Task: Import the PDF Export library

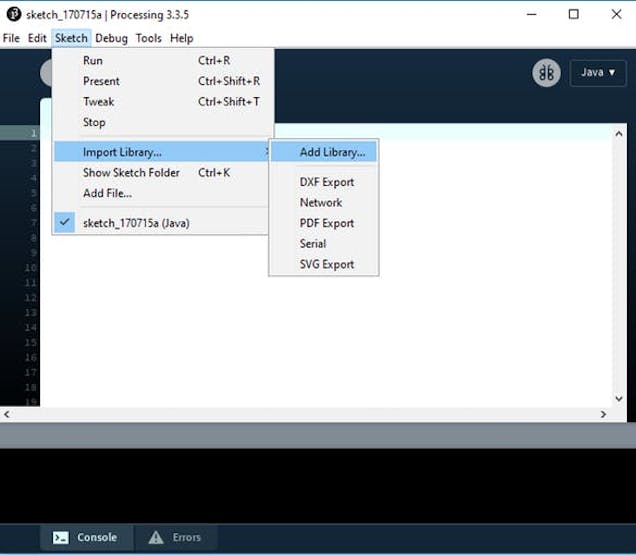Action: tap(324, 223)
